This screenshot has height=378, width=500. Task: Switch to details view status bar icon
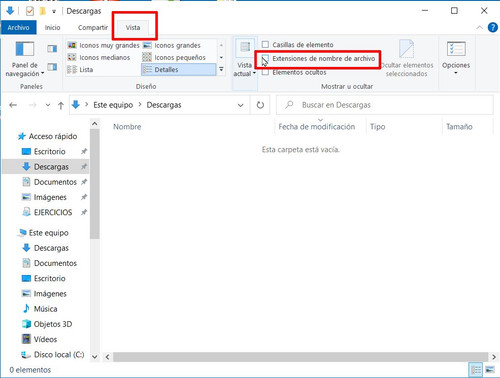click(x=476, y=370)
